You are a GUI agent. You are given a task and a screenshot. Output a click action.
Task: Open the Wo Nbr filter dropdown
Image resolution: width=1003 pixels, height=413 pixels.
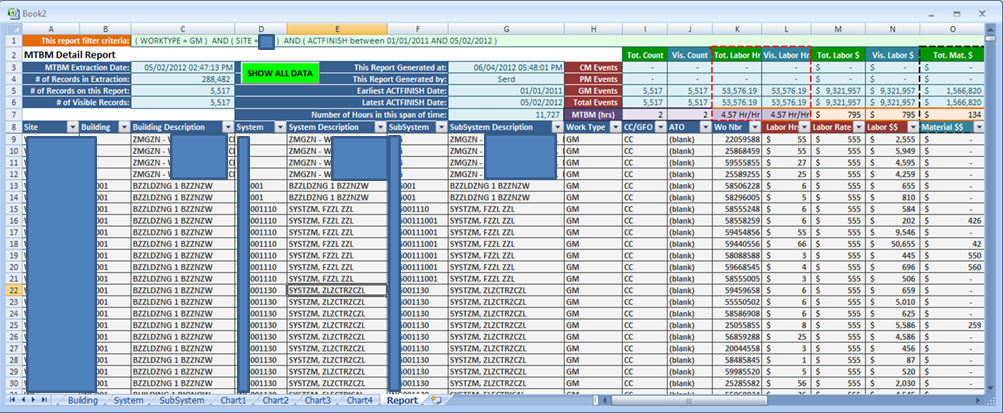coord(755,127)
